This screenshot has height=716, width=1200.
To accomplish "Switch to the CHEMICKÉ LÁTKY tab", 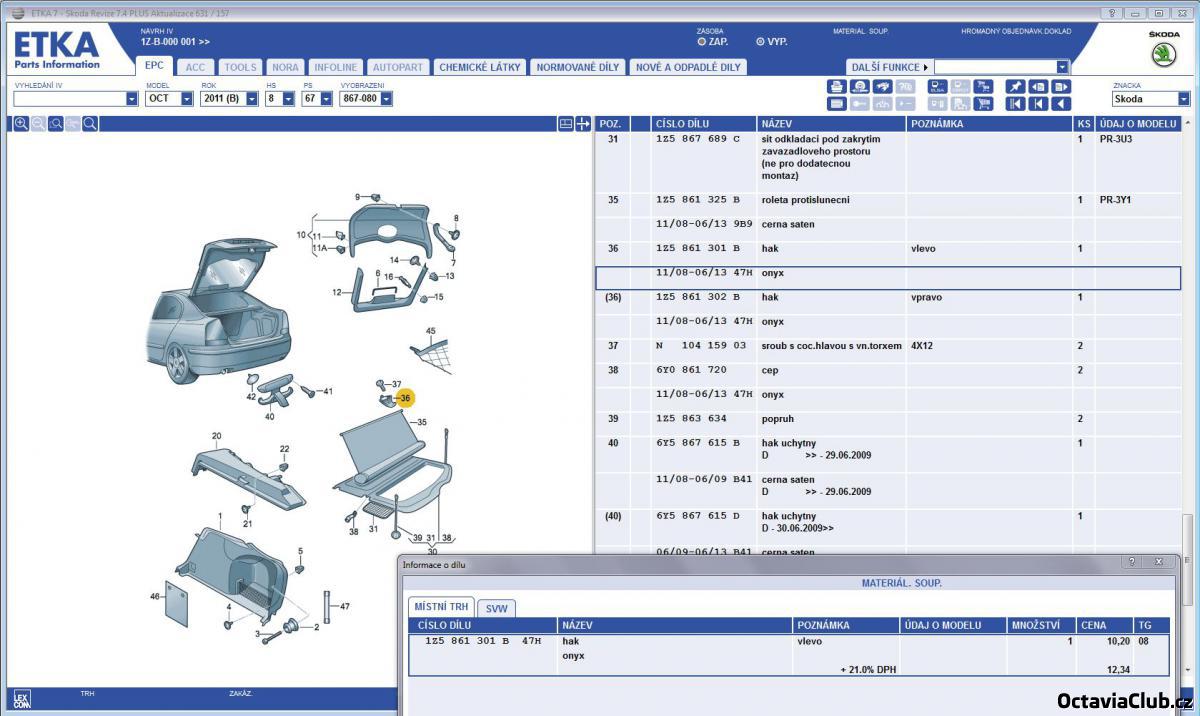I will 479,67.
